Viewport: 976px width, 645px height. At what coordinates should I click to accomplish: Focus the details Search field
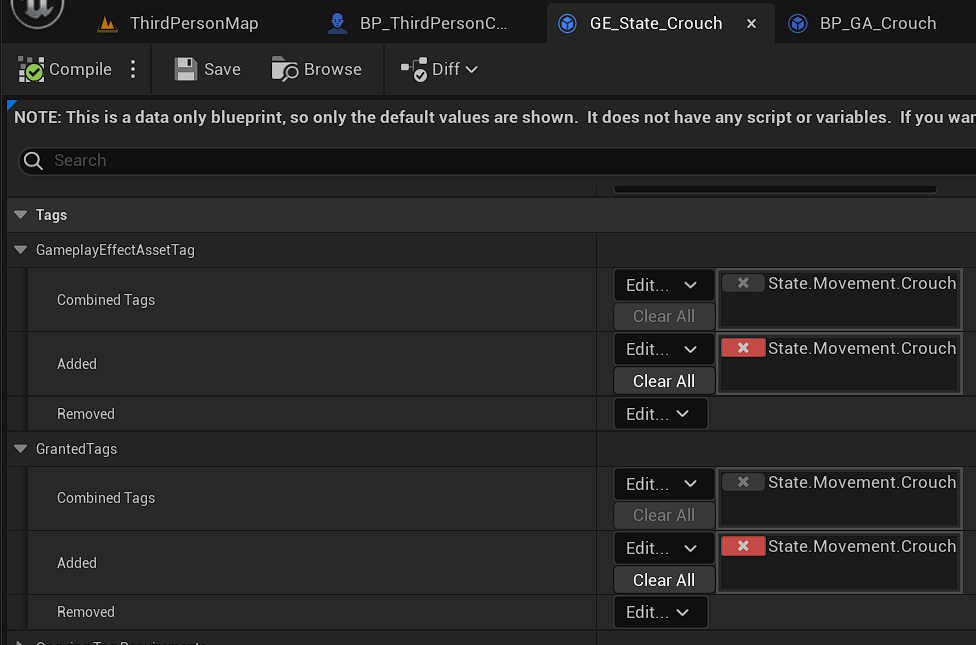tap(498, 161)
